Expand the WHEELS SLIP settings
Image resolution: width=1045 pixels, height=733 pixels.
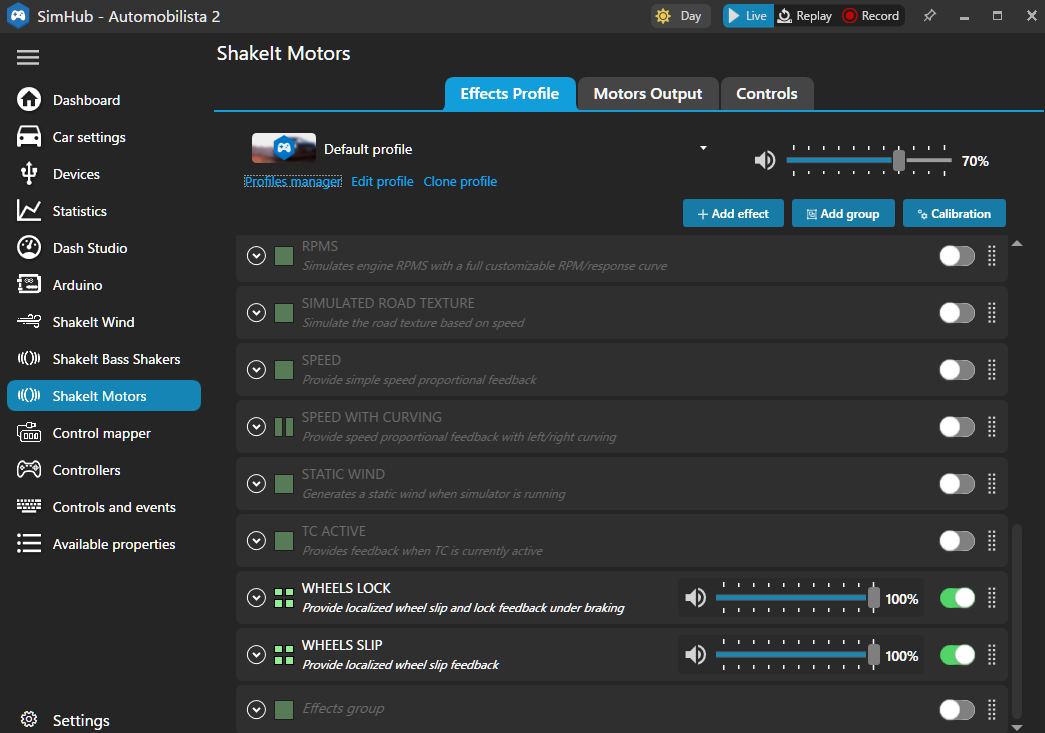point(256,655)
